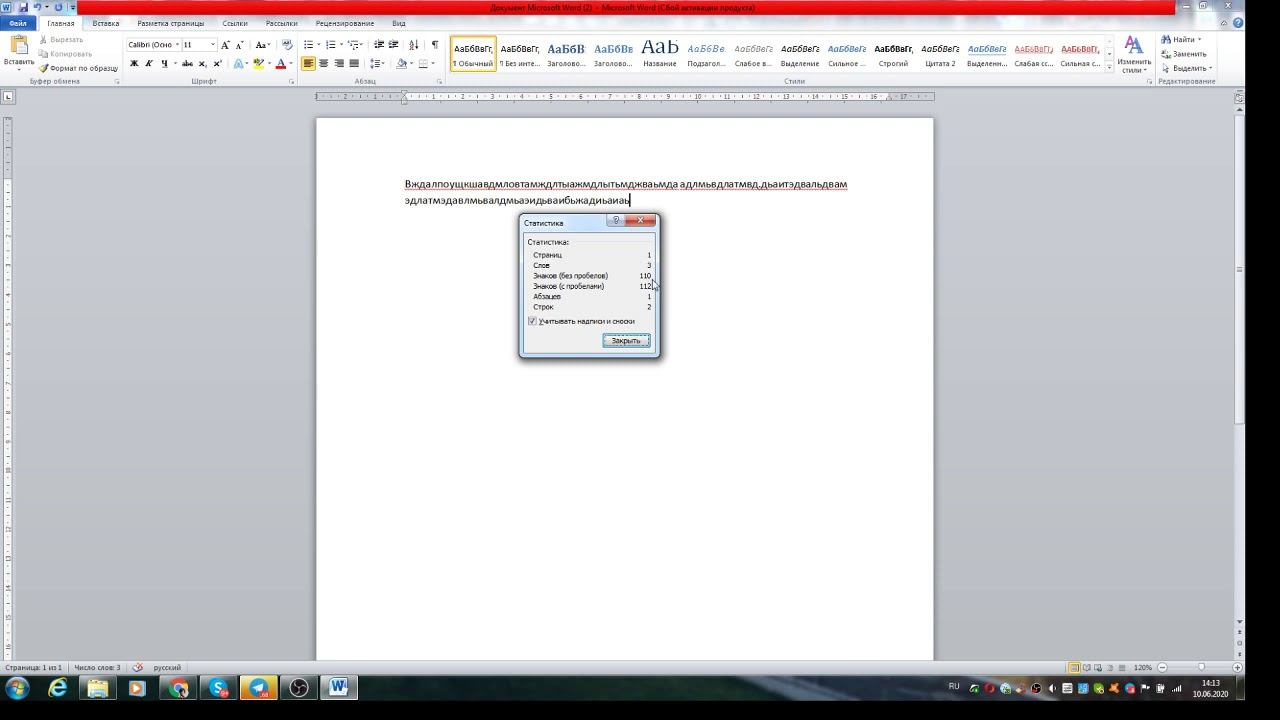Apply subscript formatting
This screenshot has height=720, width=1280.
[203, 64]
